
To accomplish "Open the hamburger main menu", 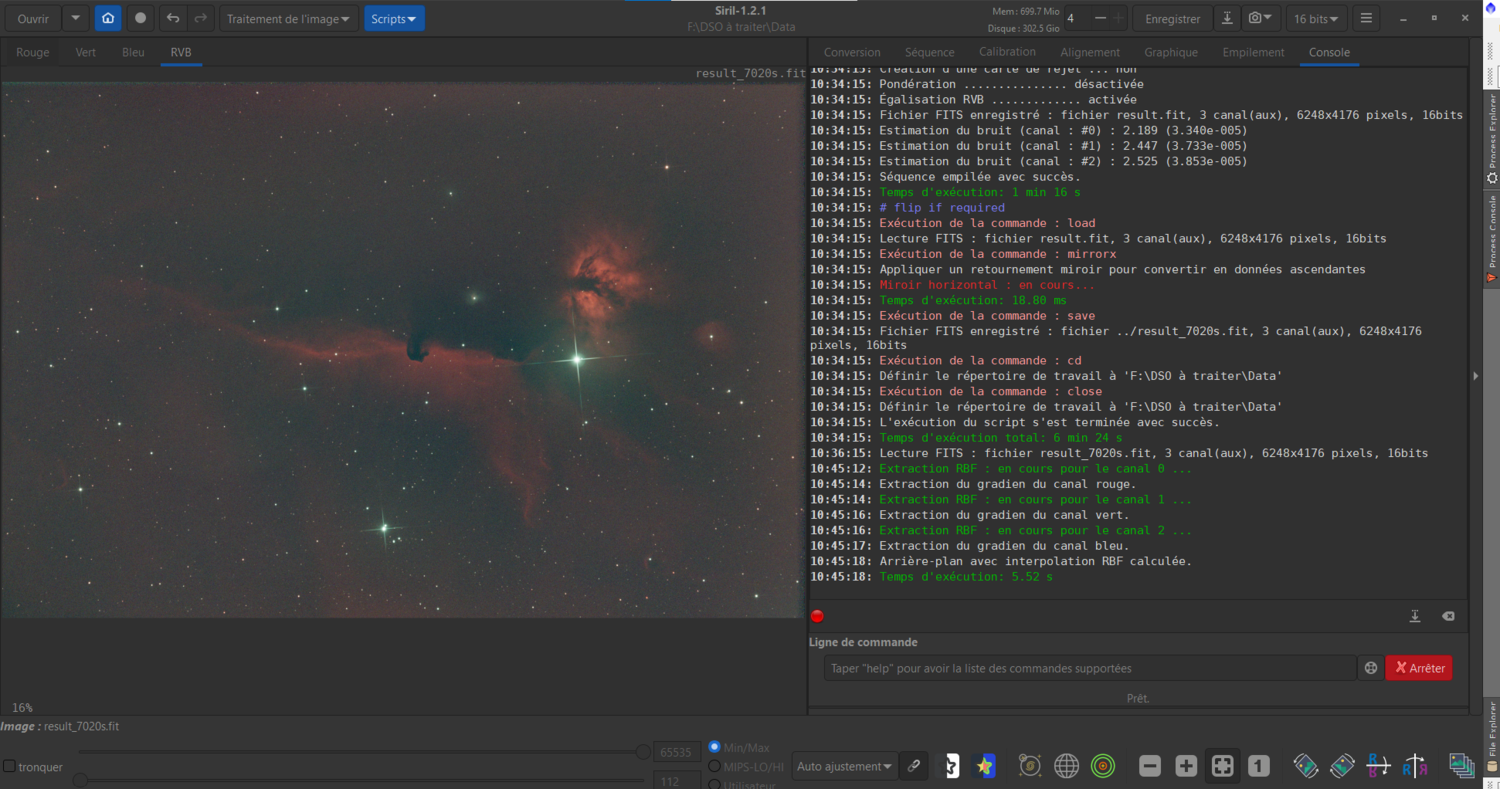I will pos(1366,18).
